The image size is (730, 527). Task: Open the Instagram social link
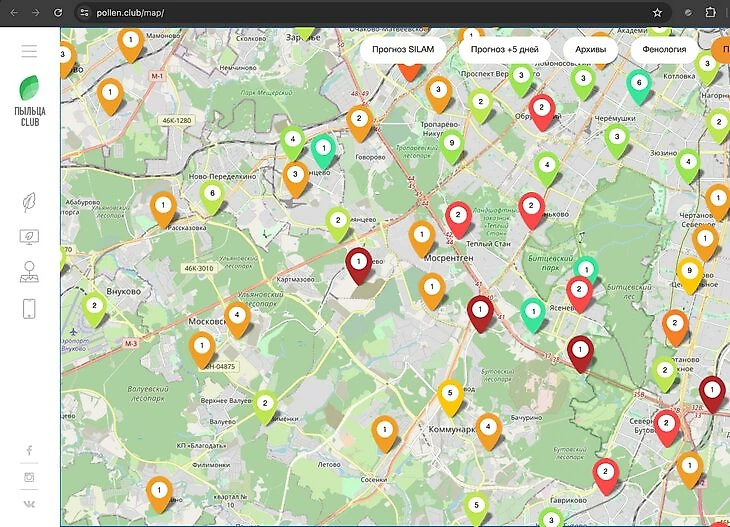tap(29, 477)
